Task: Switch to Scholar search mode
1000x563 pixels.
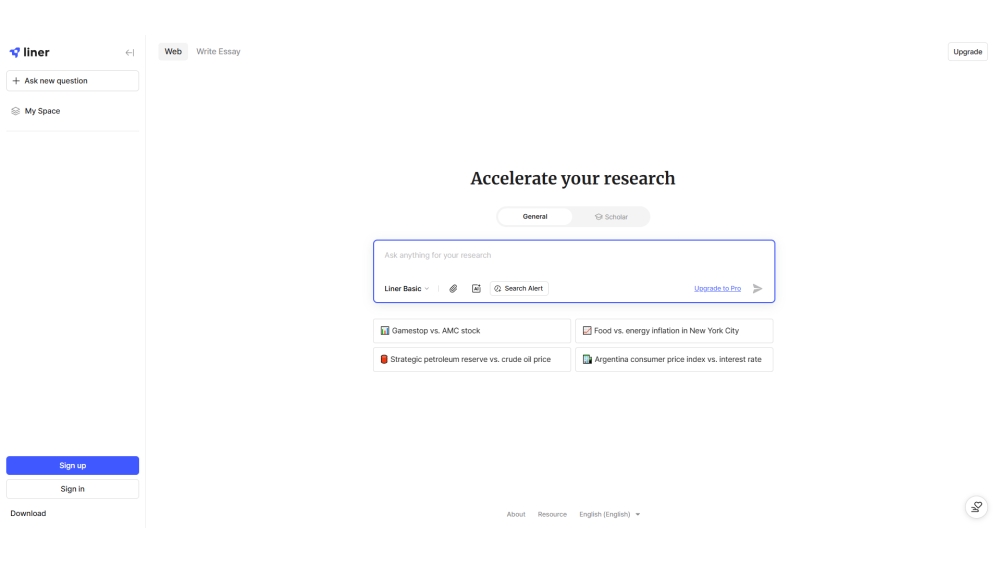Action: pyautogui.click(x=611, y=217)
